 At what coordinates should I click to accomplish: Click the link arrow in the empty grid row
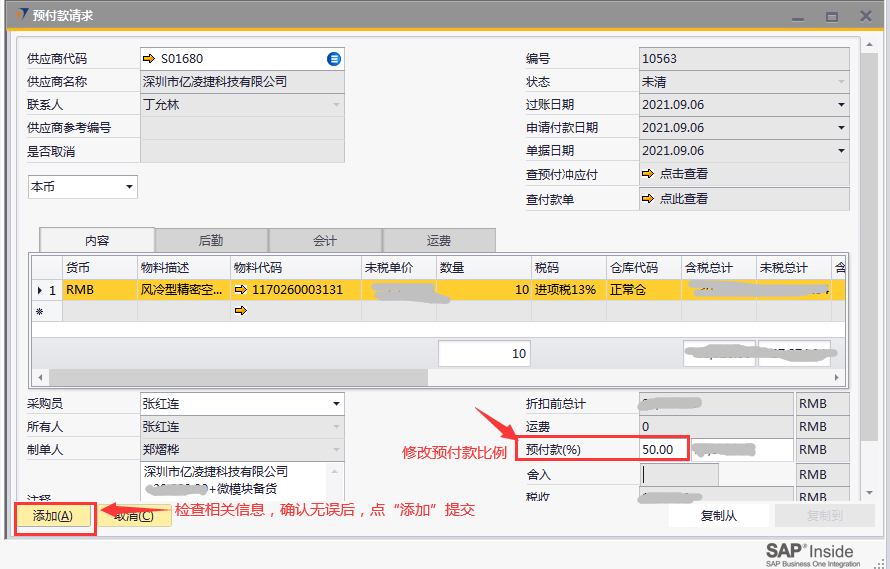pos(240,311)
